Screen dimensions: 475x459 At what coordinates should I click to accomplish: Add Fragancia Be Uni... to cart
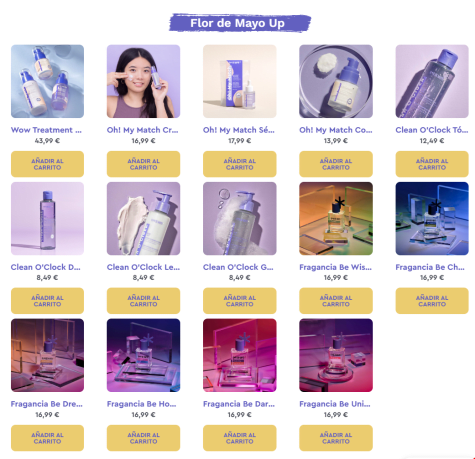[336, 438]
